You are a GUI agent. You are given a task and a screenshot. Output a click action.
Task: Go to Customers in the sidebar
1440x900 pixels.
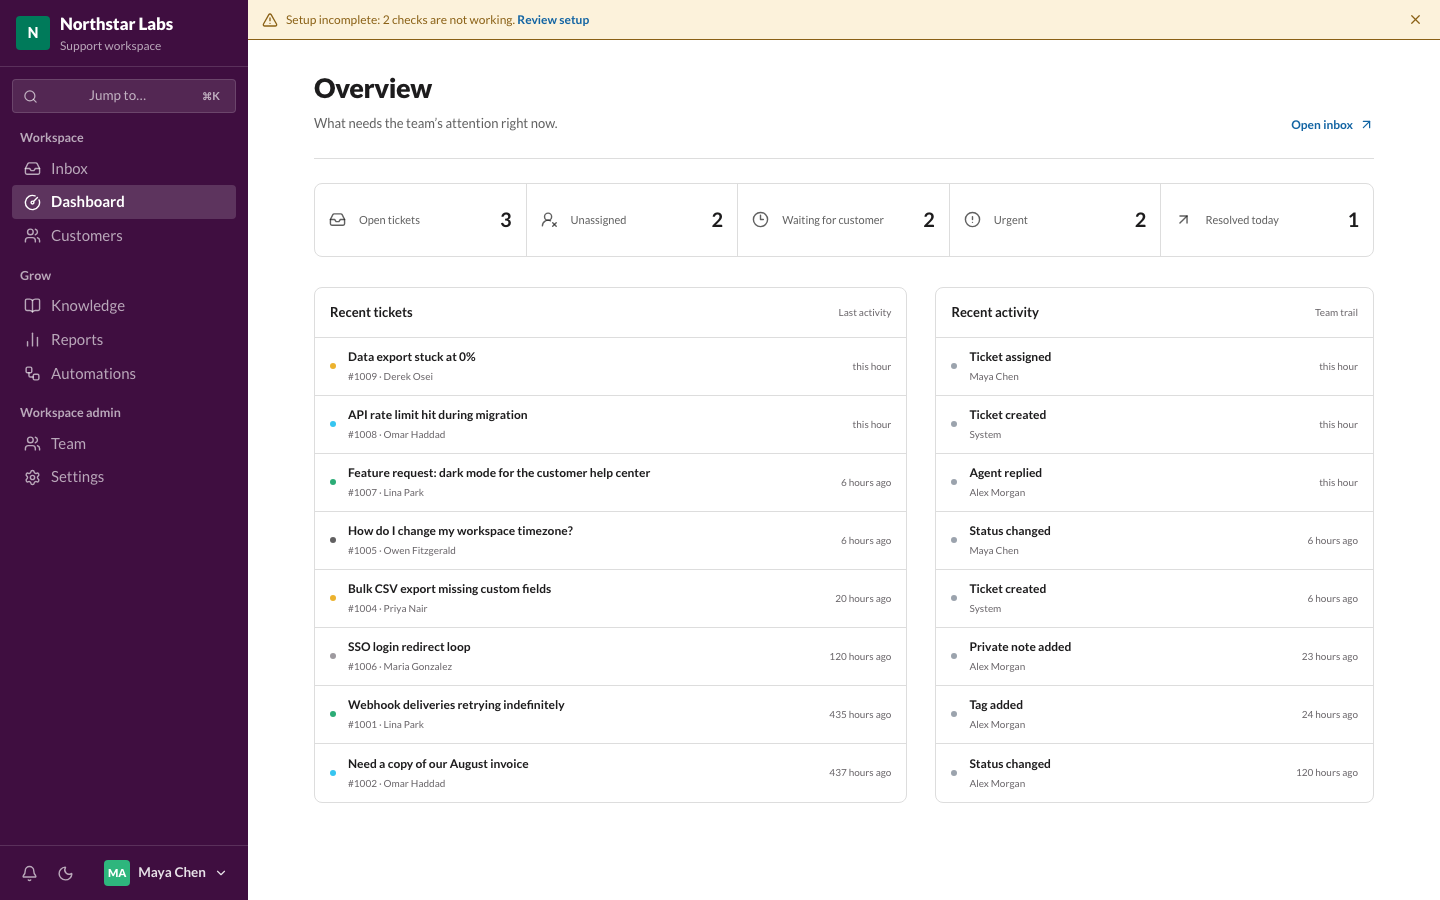[124, 236]
